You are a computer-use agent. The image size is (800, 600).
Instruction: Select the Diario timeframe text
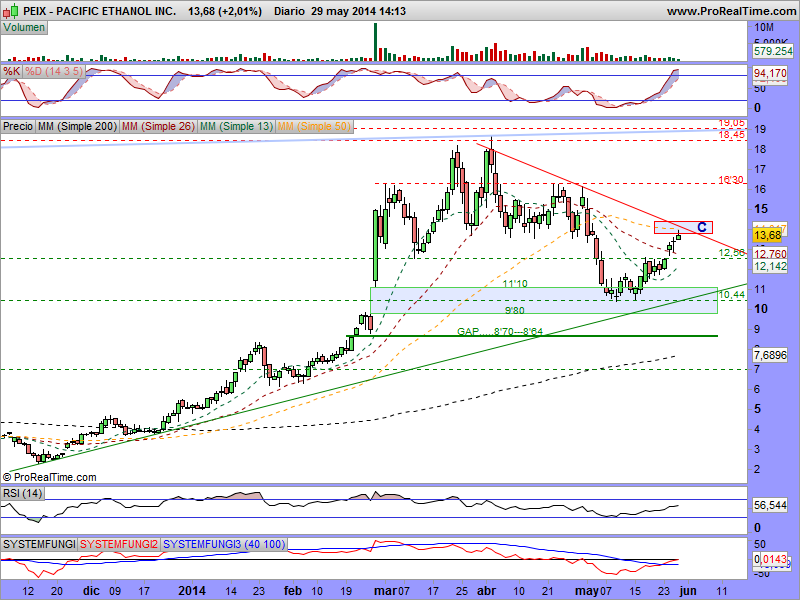click(289, 11)
